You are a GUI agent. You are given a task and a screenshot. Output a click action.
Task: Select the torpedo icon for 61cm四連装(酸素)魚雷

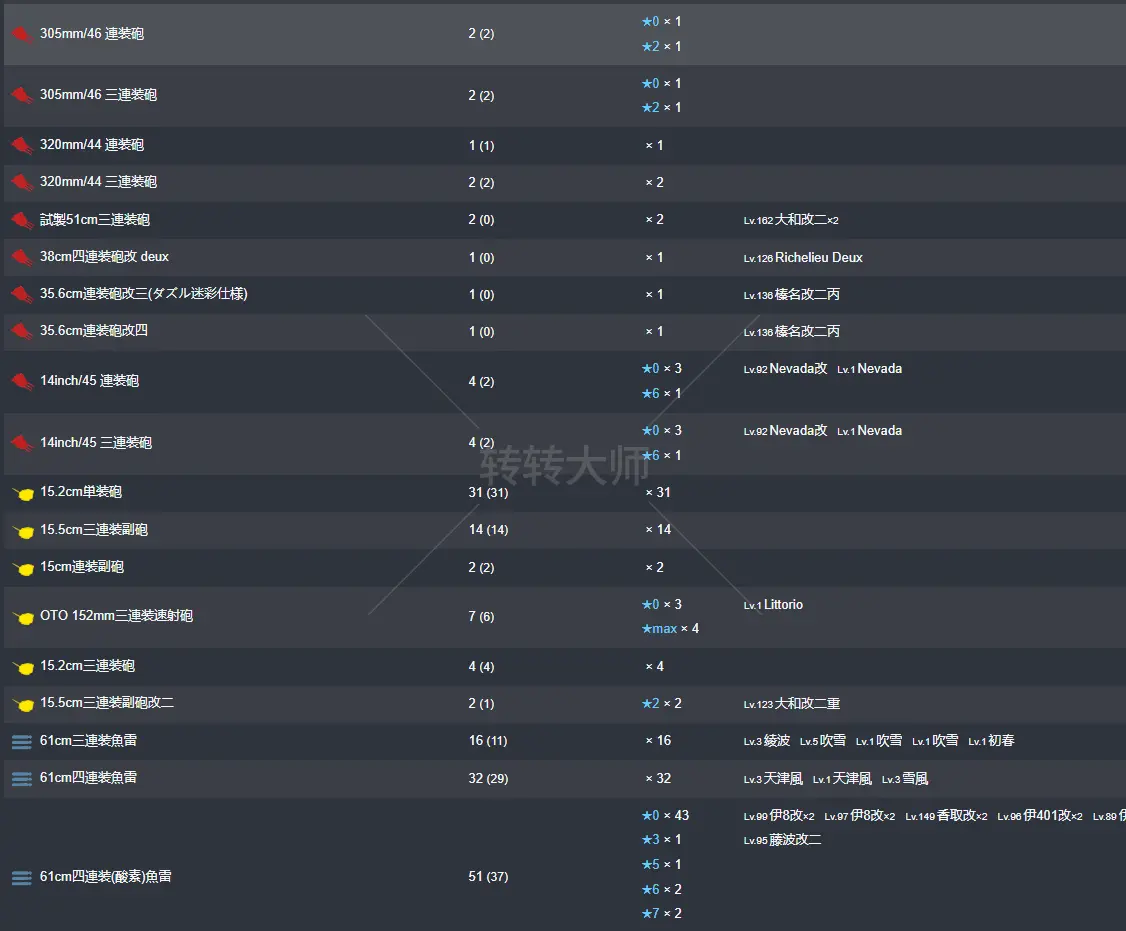[x=22, y=877]
